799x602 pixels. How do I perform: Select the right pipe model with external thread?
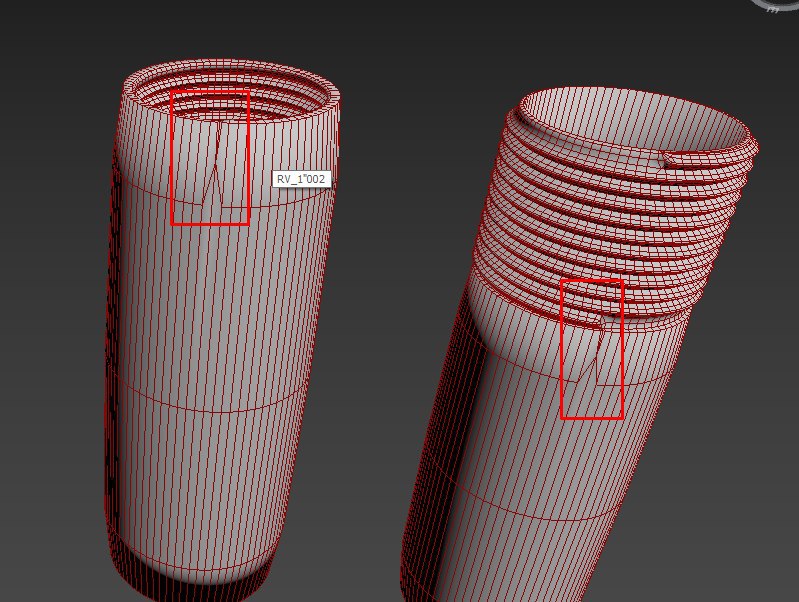click(x=578, y=344)
